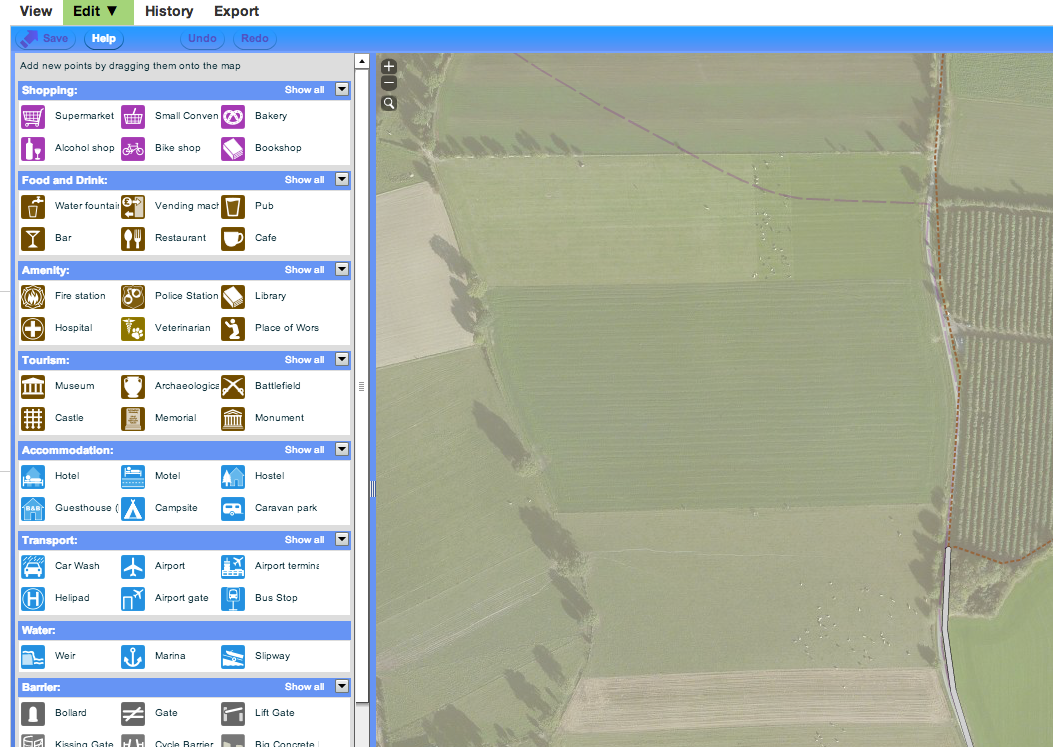Collapse the Food and Drink category arrow
The height and width of the screenshot is (747, 1053).
point(342,179)
